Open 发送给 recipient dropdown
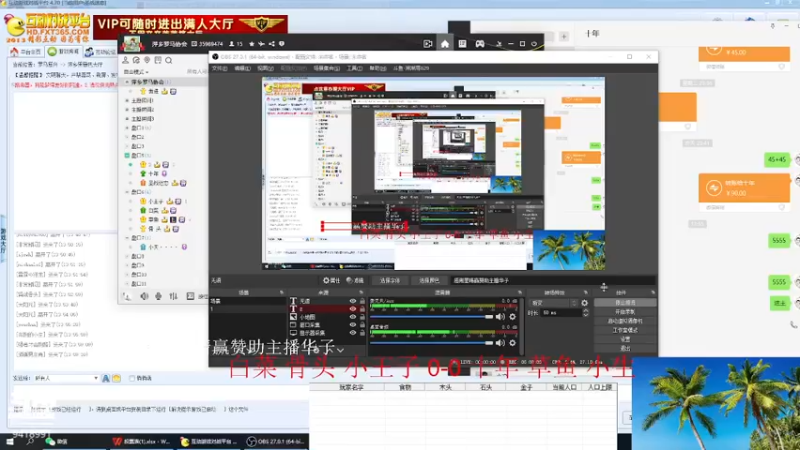 [x=66, y=378]
